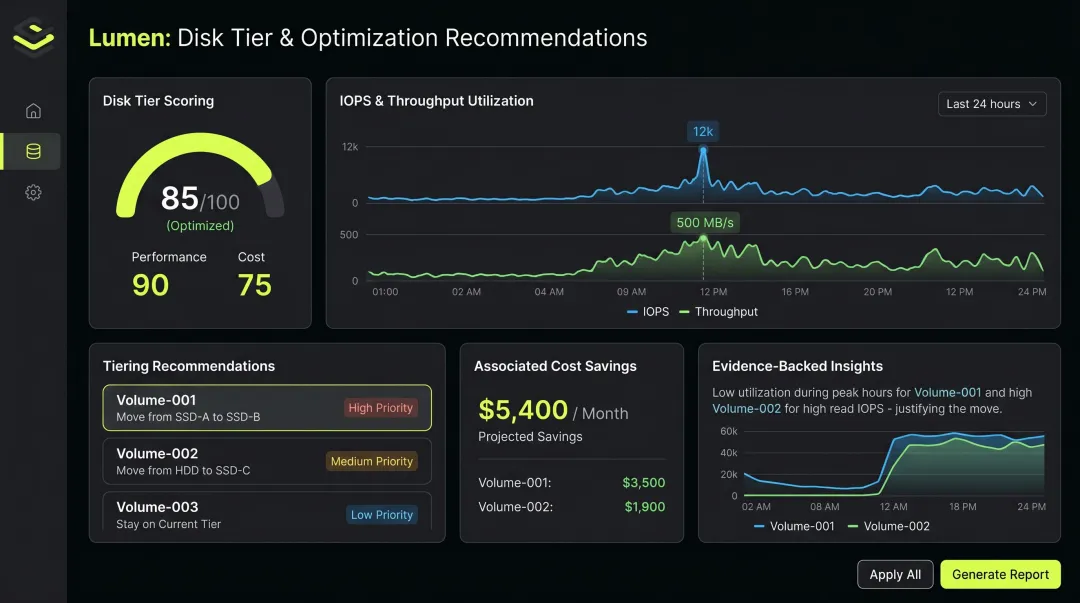Click the 18 PM label in insights chart
This screenshot has height=603, width=1080.
tap(962, 507)
